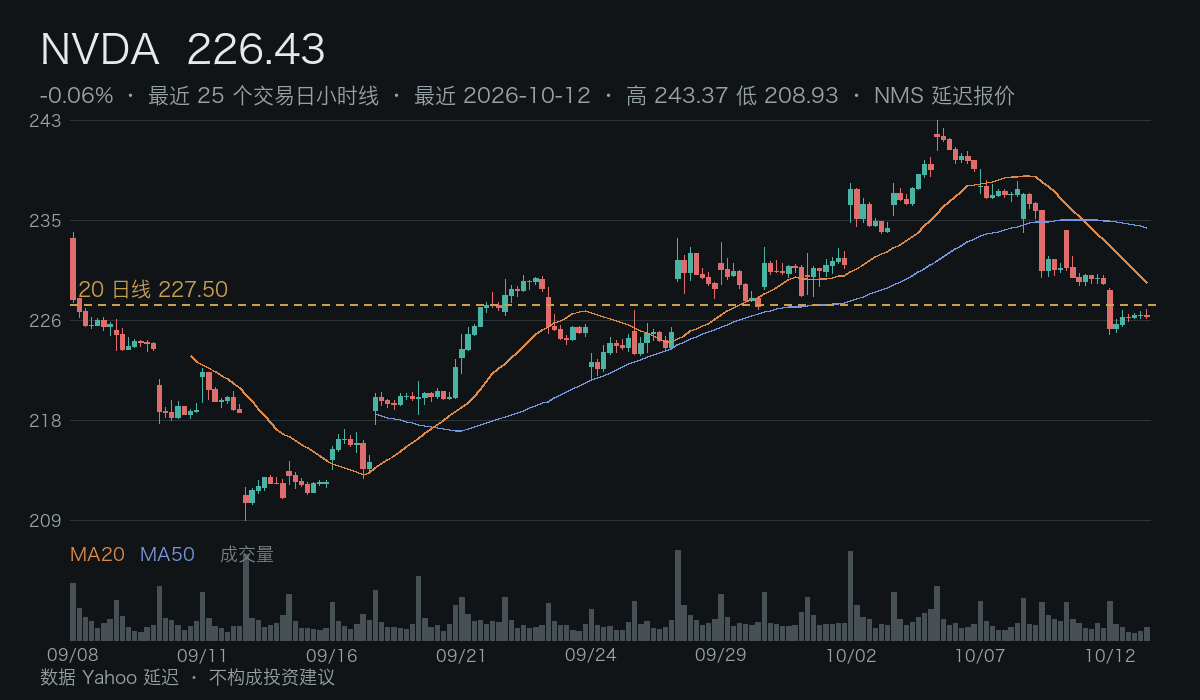Click the current price 226.43
The width and height of the screenshot is (1200, 700).
click(256, 50)
